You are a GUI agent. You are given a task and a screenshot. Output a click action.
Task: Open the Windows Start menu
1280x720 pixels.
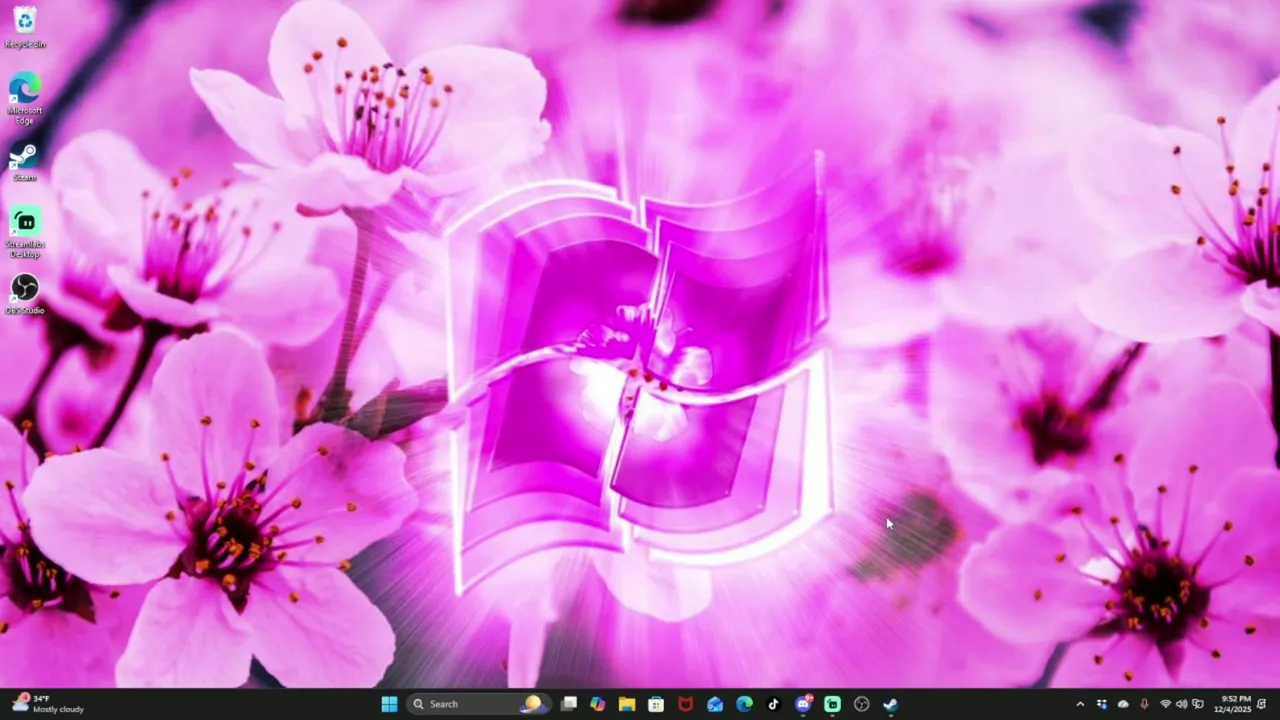point(389,704)
